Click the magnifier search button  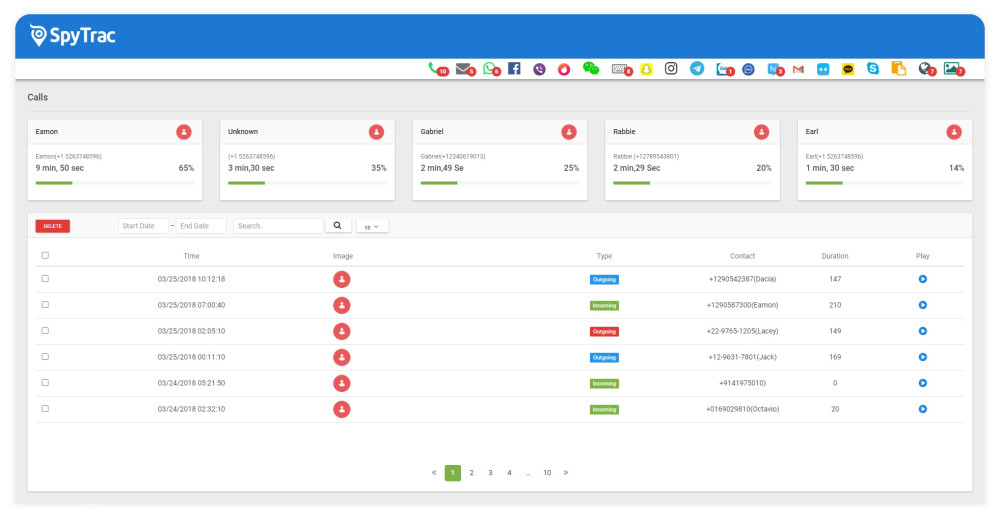338,227
